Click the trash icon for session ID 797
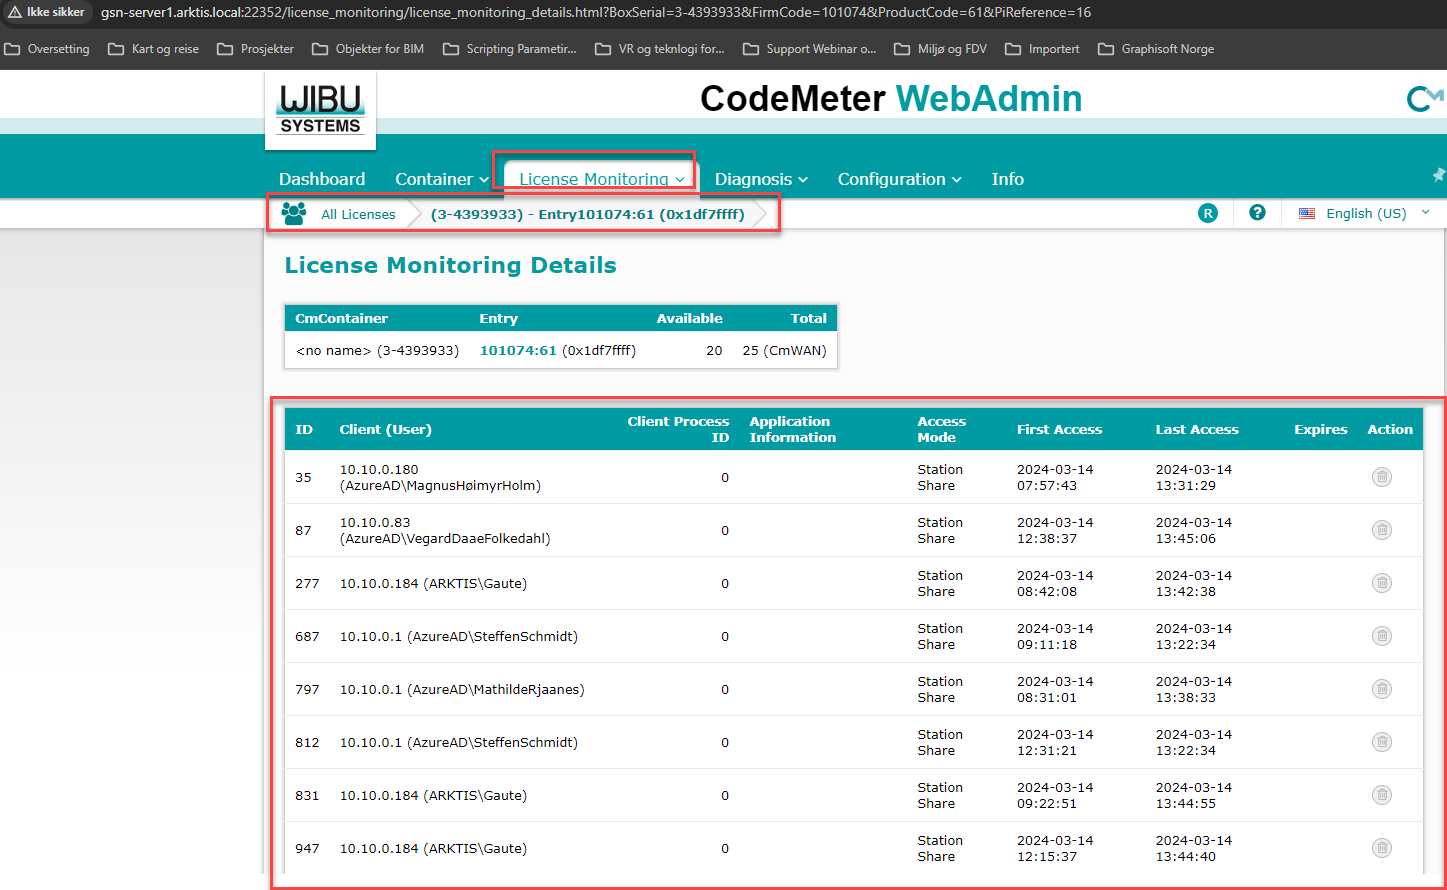Image resolution: width=1447 pixels, height=890 pixels. click(1381, 689)
